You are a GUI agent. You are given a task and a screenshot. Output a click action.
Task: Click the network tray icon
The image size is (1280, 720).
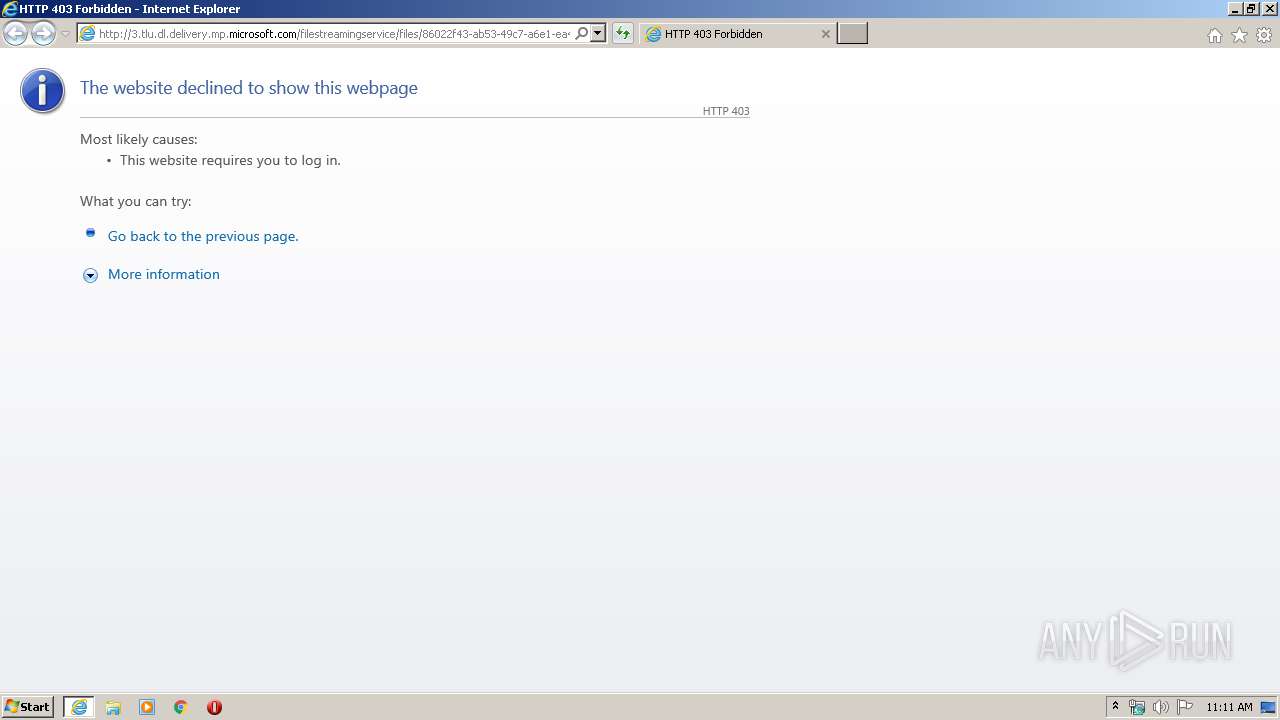click(x=1137, y=707)
